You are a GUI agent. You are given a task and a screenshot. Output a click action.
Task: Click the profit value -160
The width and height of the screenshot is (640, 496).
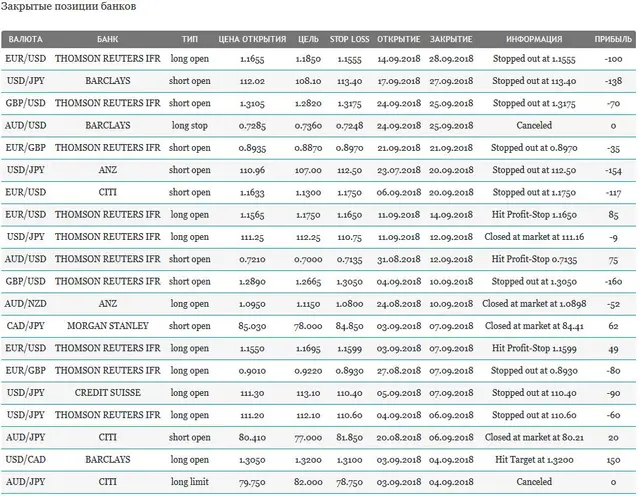pos(613,282)
